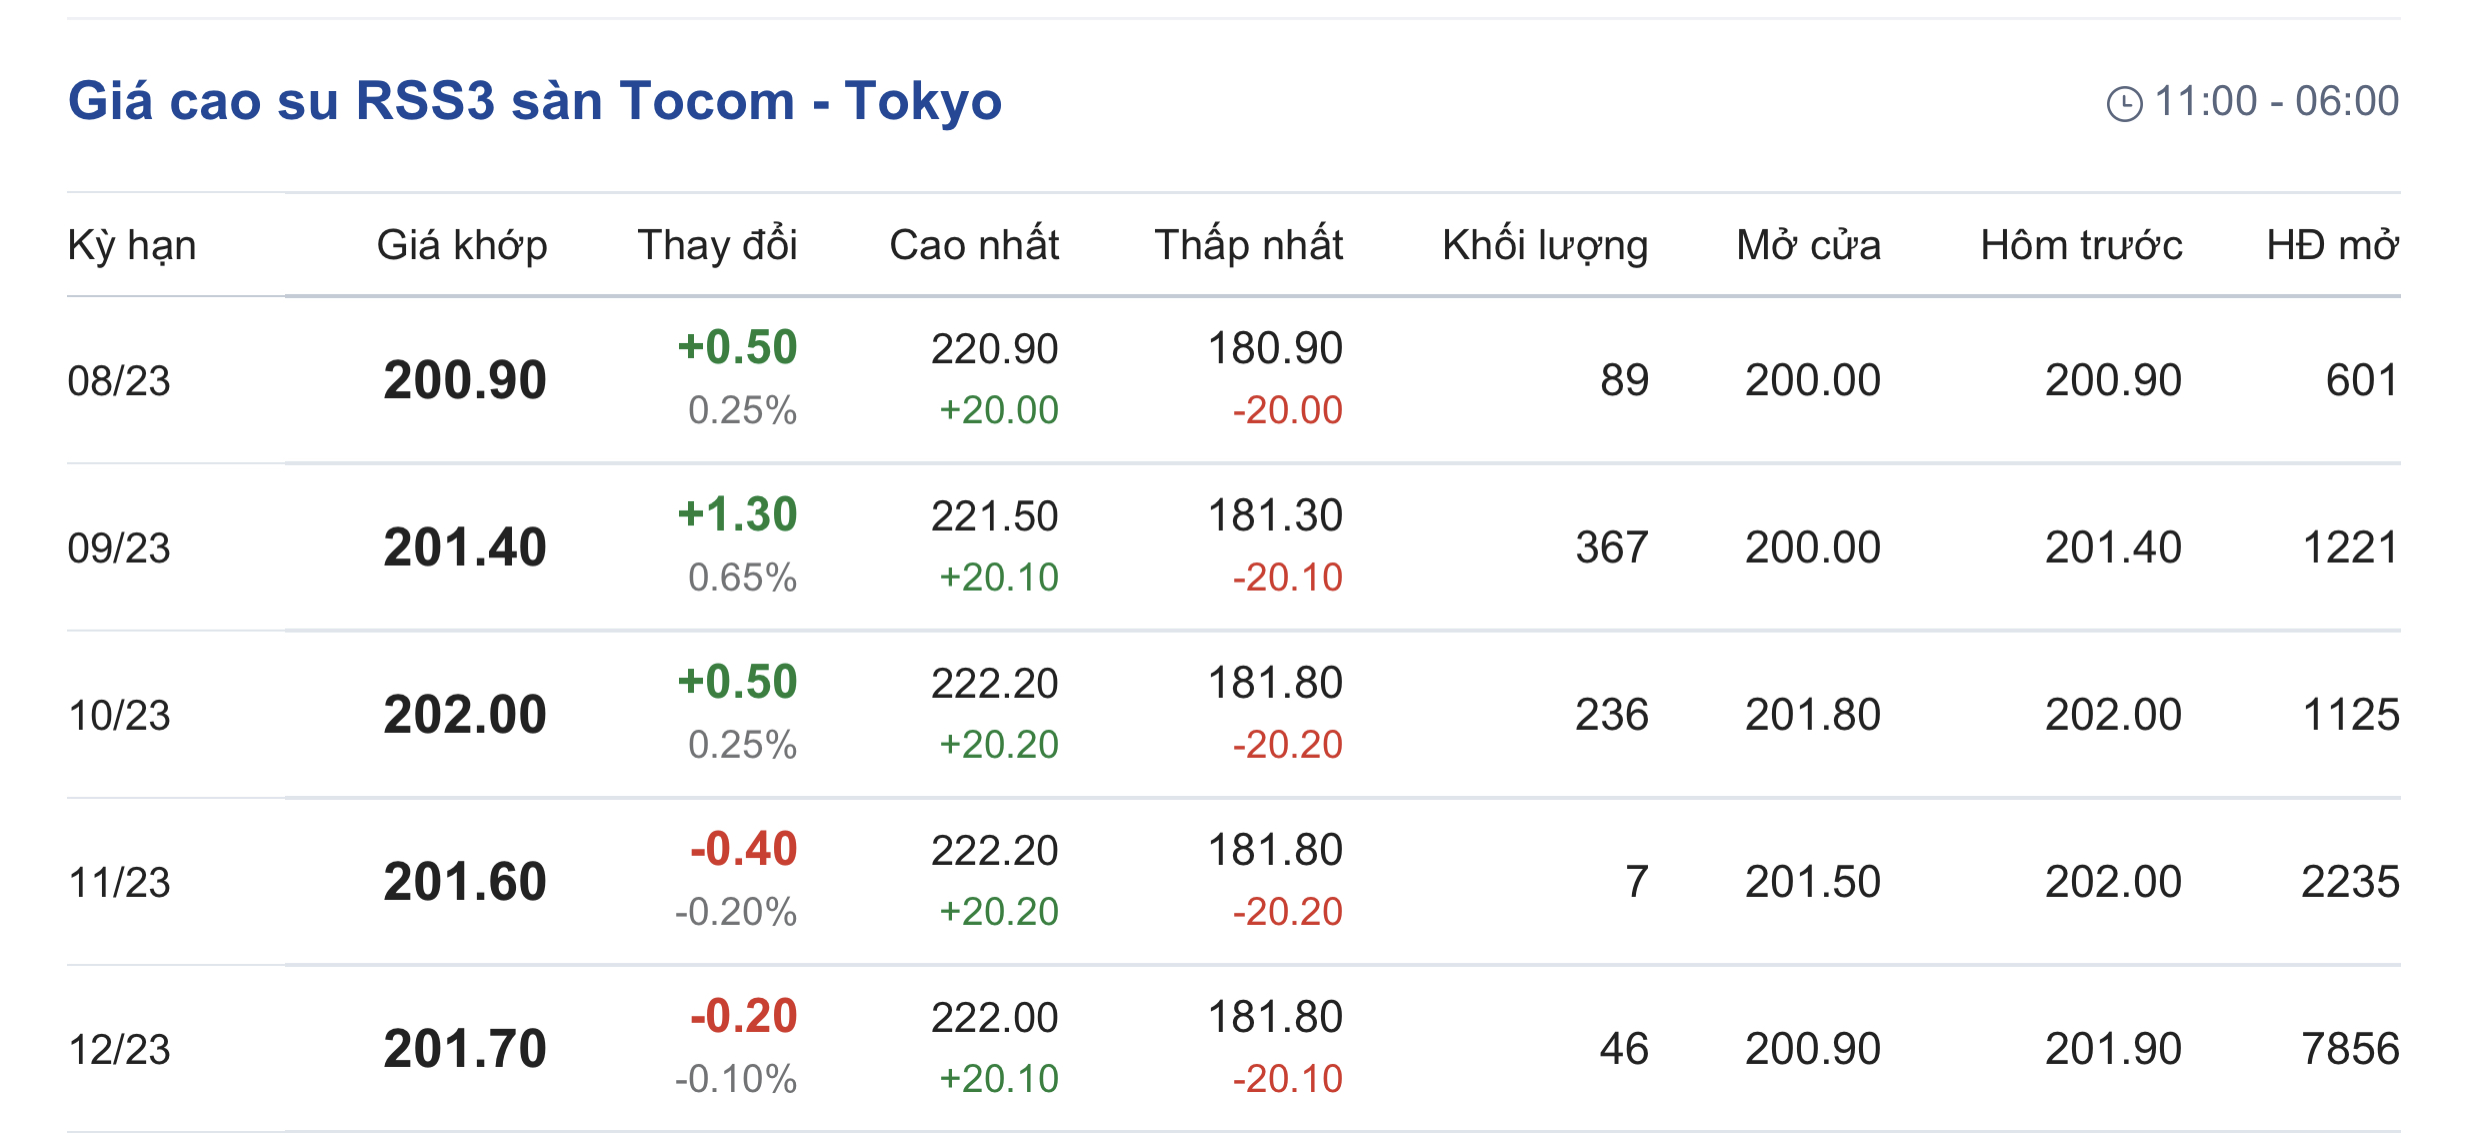The height and width of the screenshot is (1148, 2465).
Task: Click the Thay đổi column header
Action: (717, 246)
